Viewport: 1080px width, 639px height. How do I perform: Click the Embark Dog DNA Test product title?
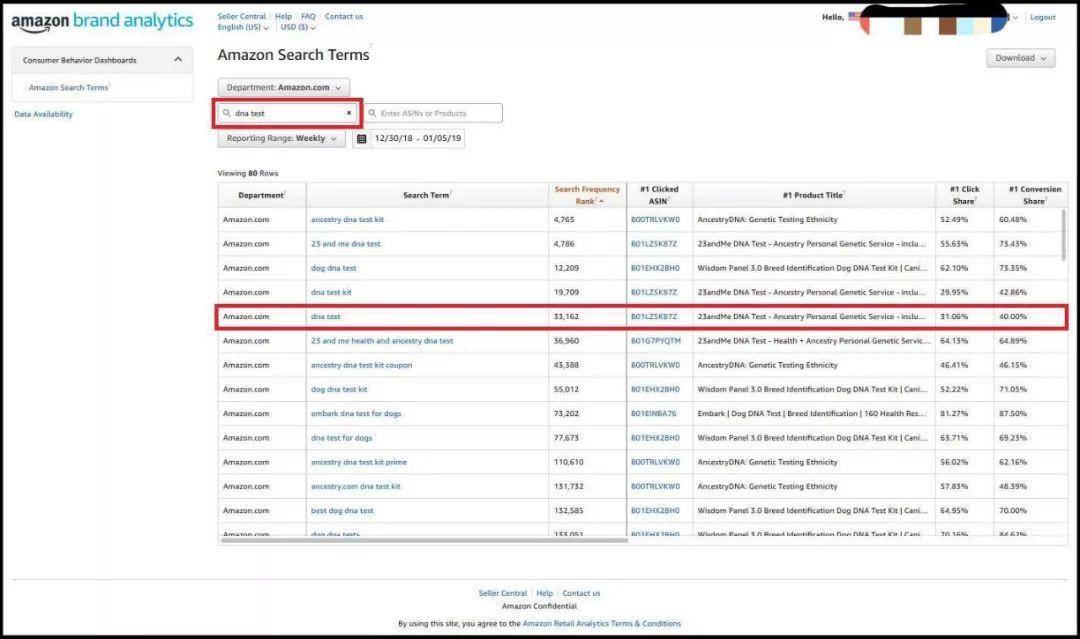[813, 414]
